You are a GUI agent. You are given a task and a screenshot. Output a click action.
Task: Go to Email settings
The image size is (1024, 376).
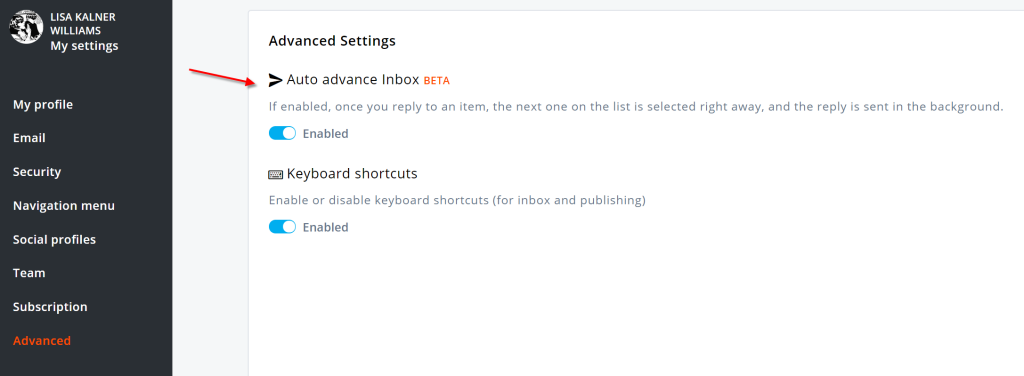[x=29, y=138]
